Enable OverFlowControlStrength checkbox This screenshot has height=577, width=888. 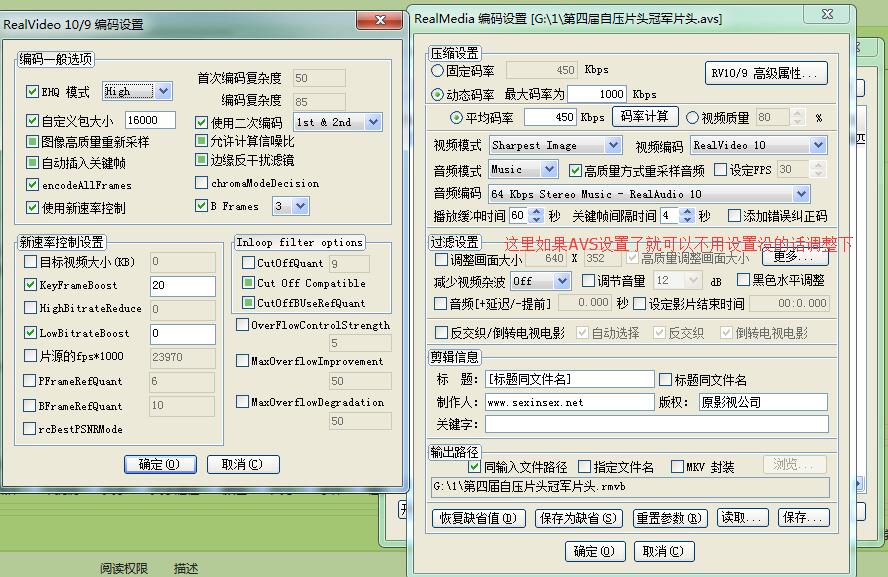click(x=242, y=324)
